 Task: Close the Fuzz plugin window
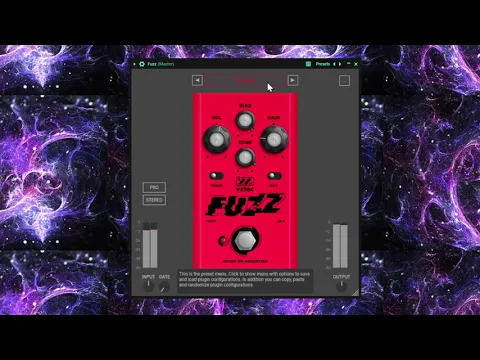tap(356, 64)
